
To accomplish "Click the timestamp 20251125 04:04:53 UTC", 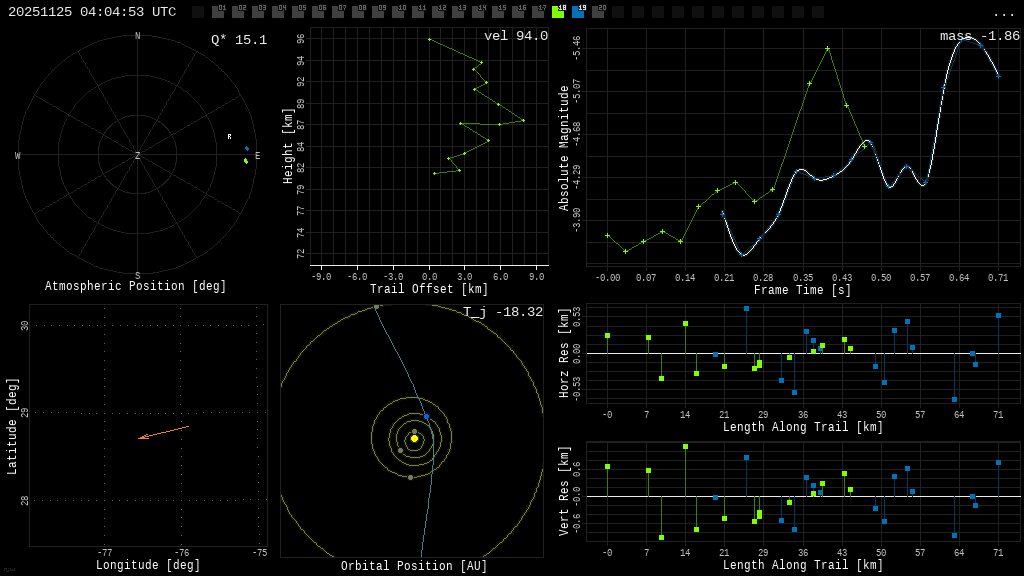I will coord(92,12).
